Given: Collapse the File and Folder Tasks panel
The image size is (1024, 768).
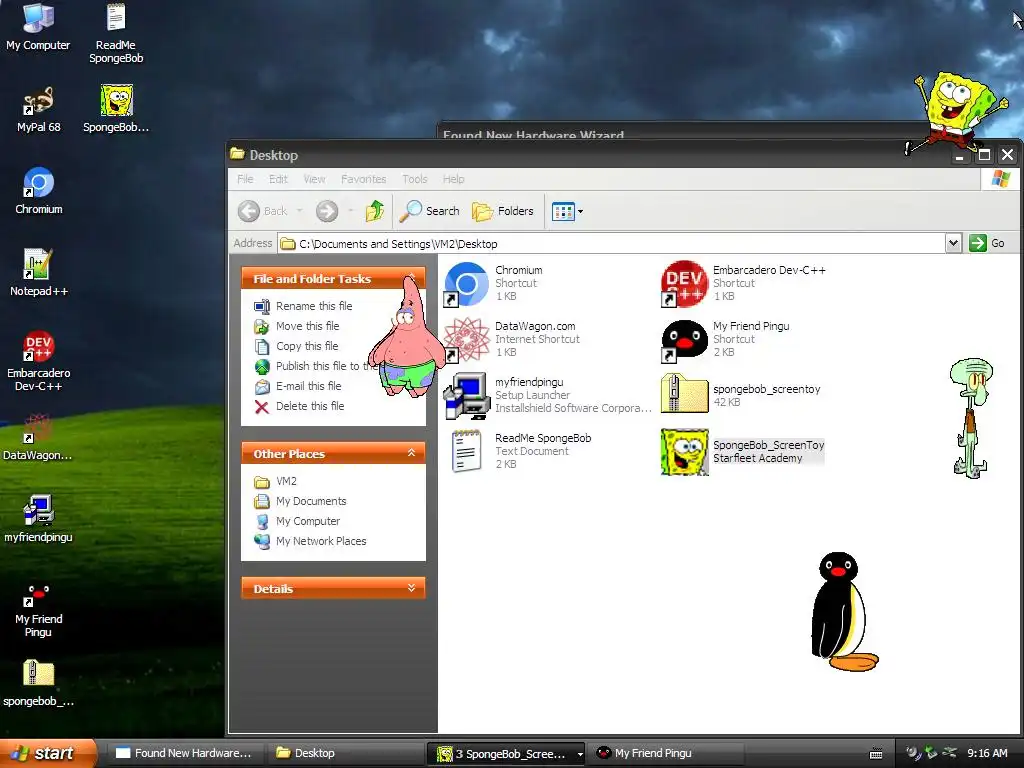Looking at the screenshot, I should (411, 278).
